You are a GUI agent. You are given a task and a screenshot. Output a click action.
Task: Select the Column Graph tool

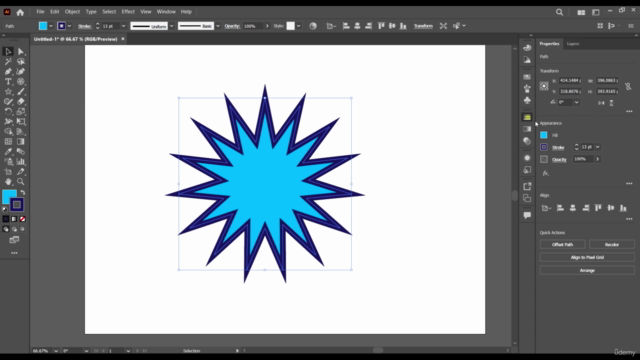(x=21, y=162)
